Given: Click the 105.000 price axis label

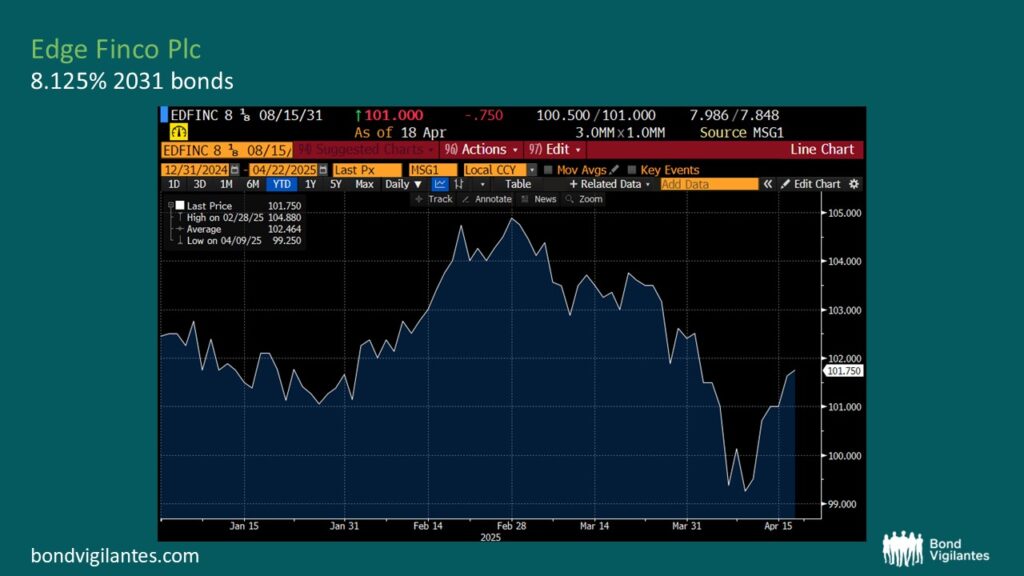Looking at the screenshot, I should coord(844,213).
